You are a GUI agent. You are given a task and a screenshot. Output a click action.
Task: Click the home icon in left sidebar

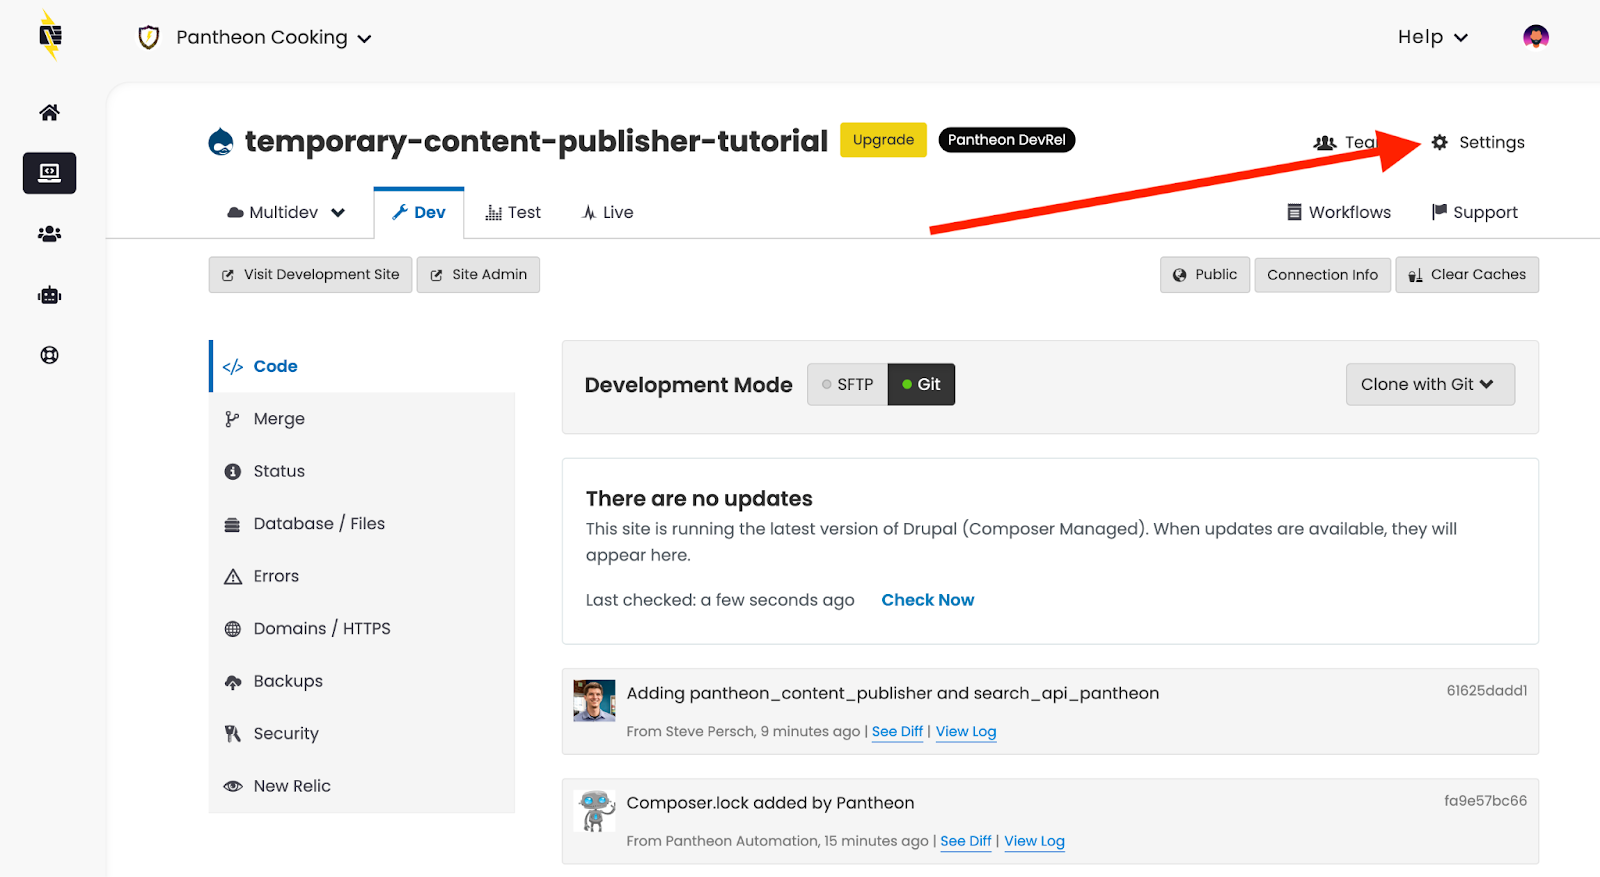point(49,112)
